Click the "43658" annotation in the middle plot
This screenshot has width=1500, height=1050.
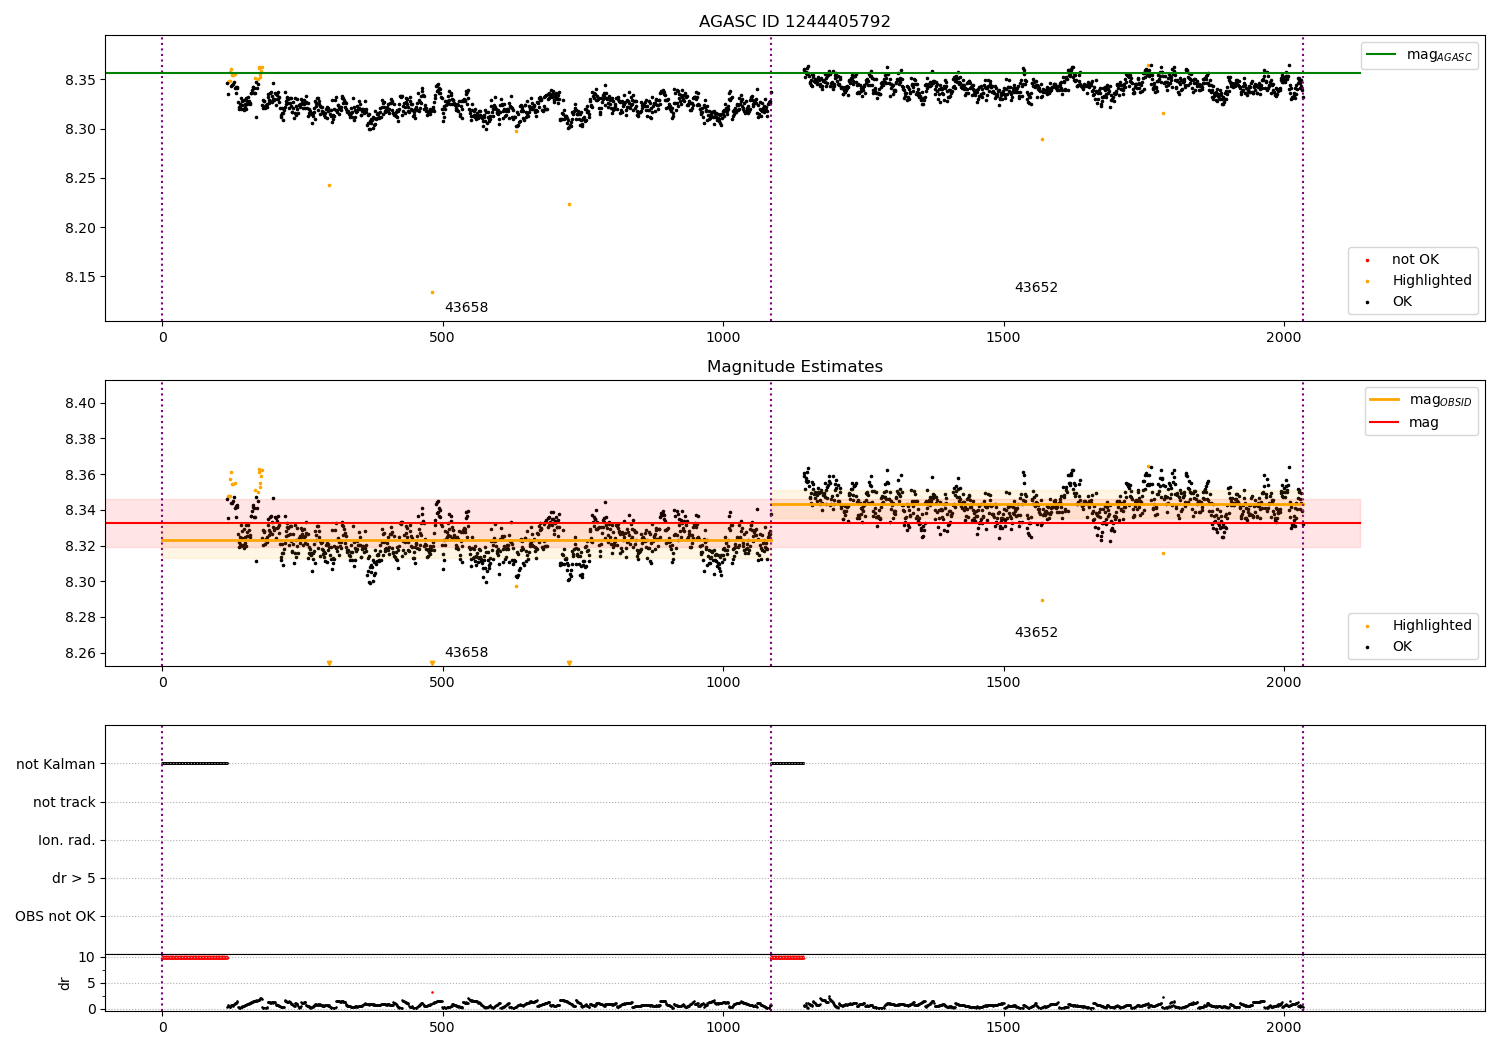coord(466,652)
